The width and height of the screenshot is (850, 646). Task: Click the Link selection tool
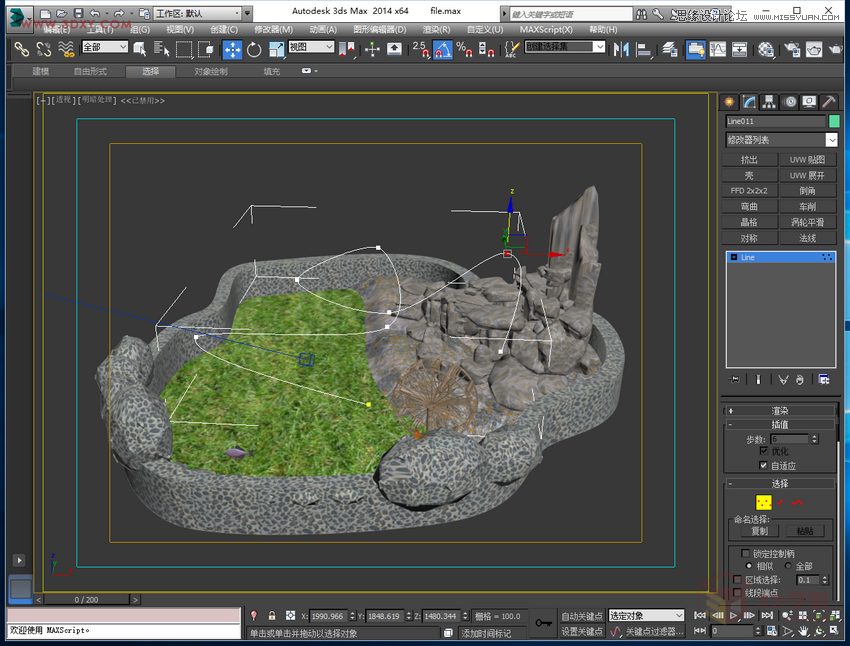point(20,49)
